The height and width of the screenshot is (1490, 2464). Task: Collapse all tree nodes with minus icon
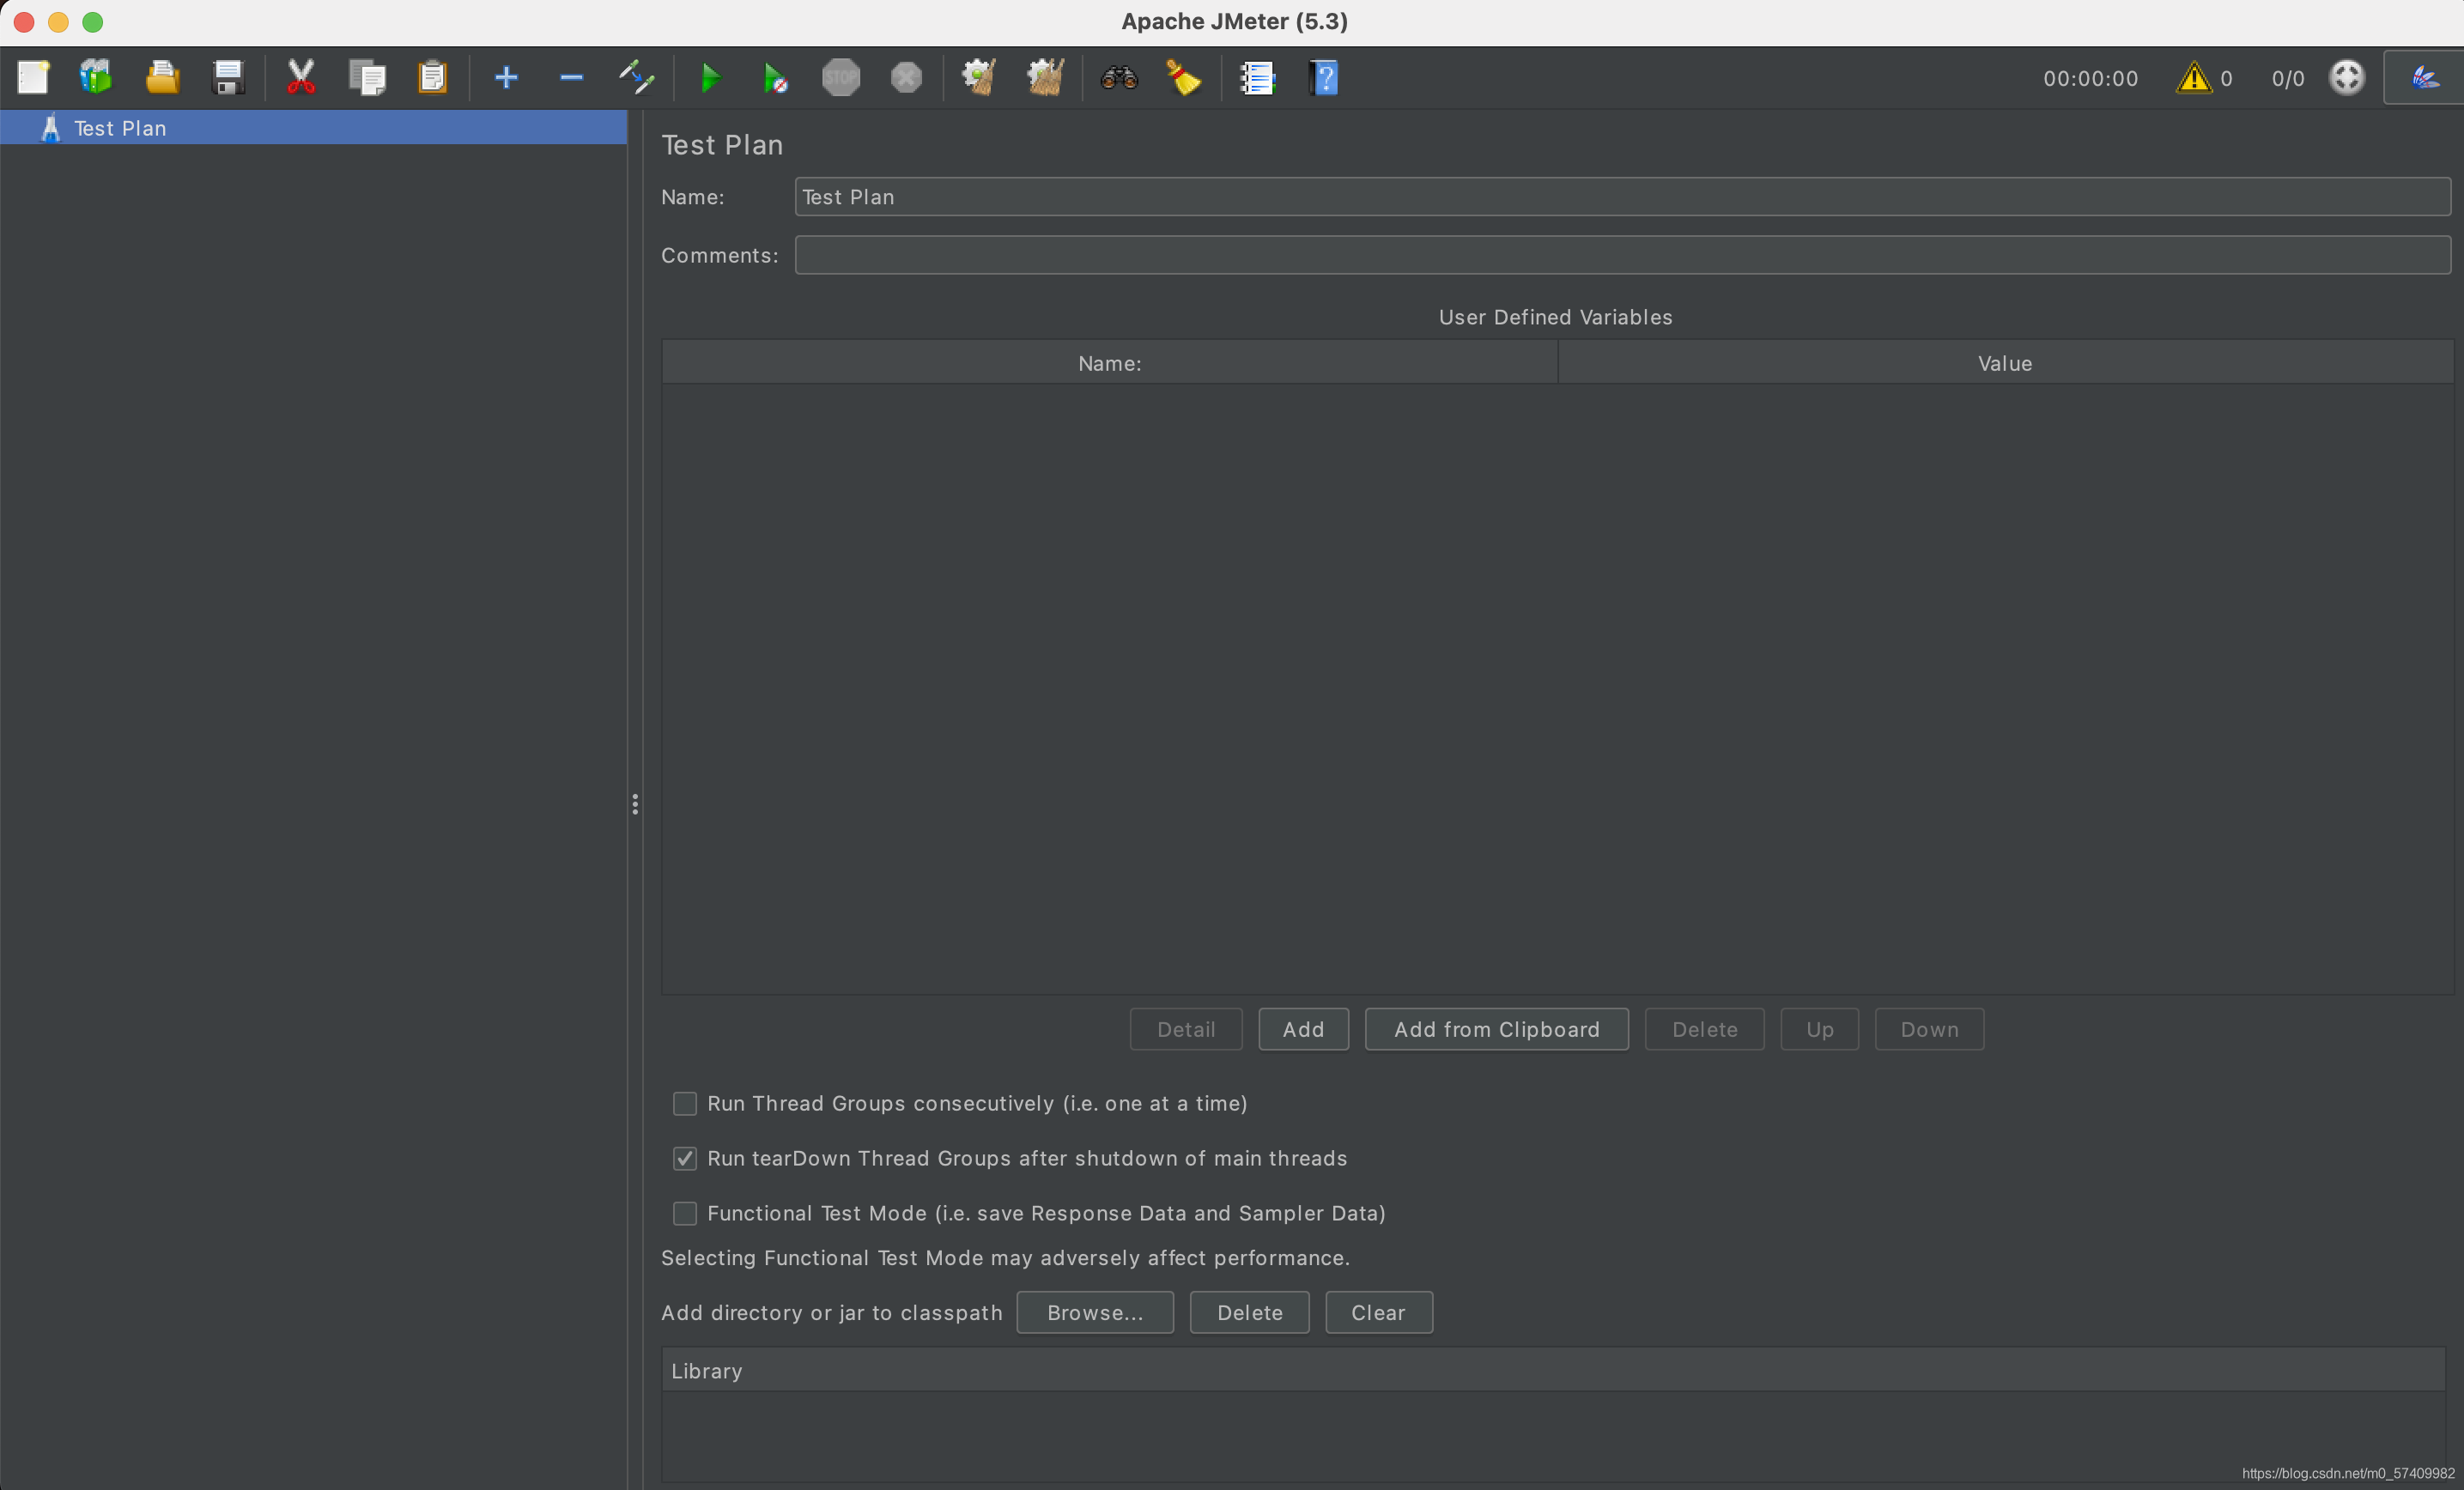[x=571, y=78]
